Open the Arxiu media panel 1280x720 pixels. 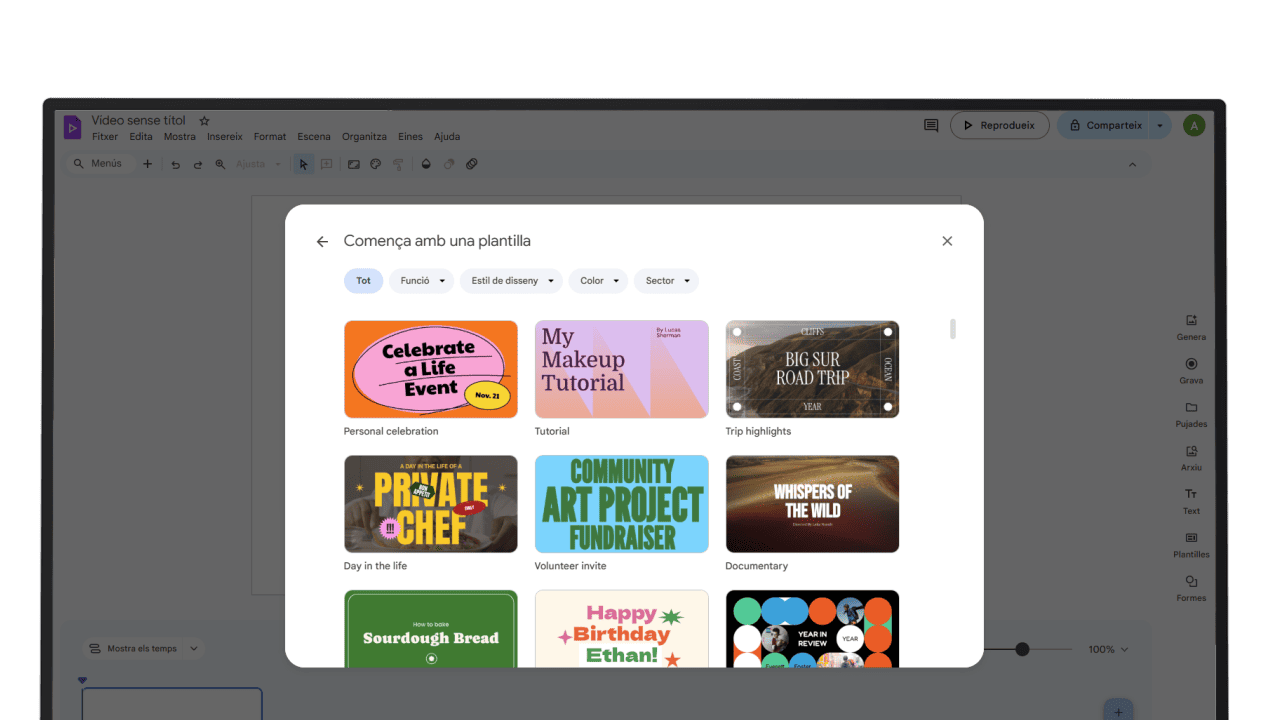(x=1191, y=458)
